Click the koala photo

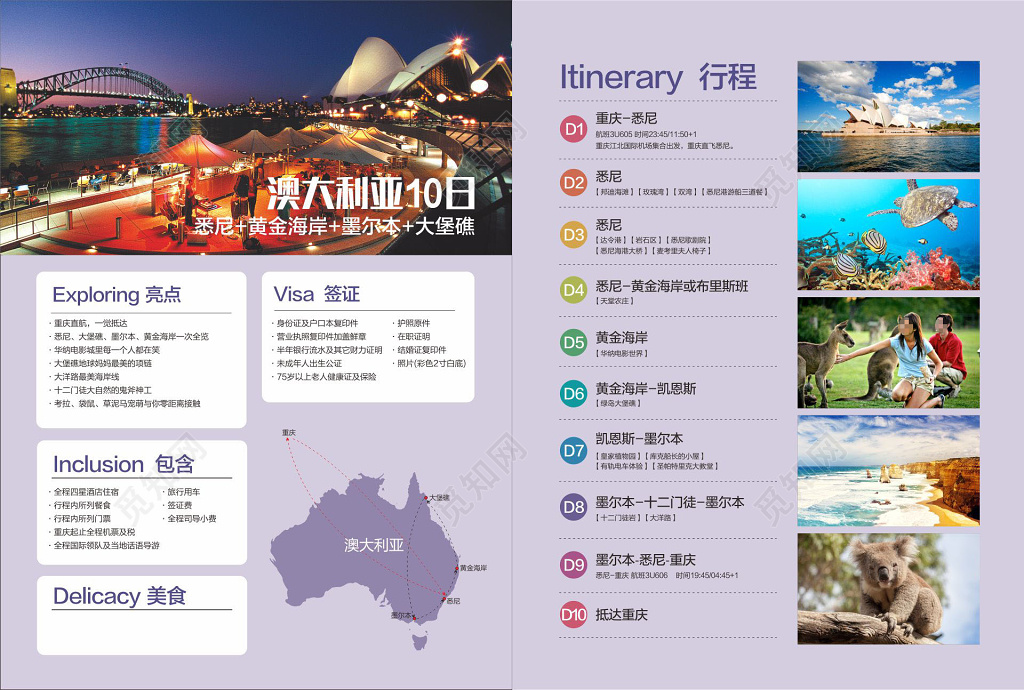(x=888, y=588)
